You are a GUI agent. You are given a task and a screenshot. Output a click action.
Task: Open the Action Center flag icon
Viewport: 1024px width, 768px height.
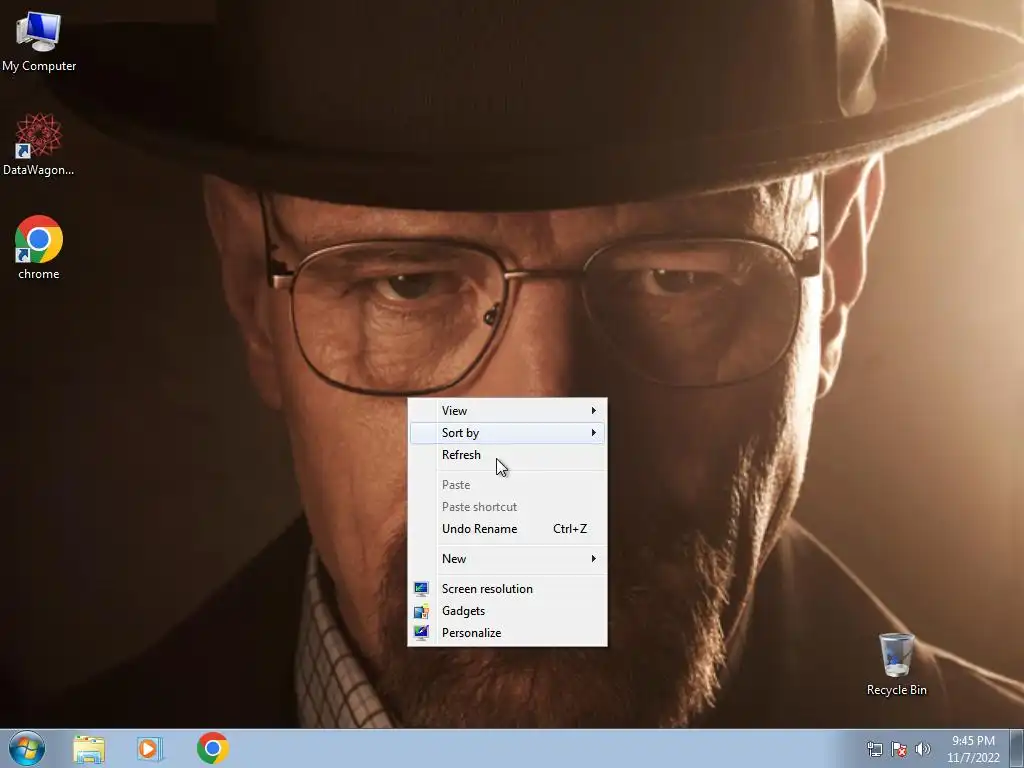click(899, 749)
